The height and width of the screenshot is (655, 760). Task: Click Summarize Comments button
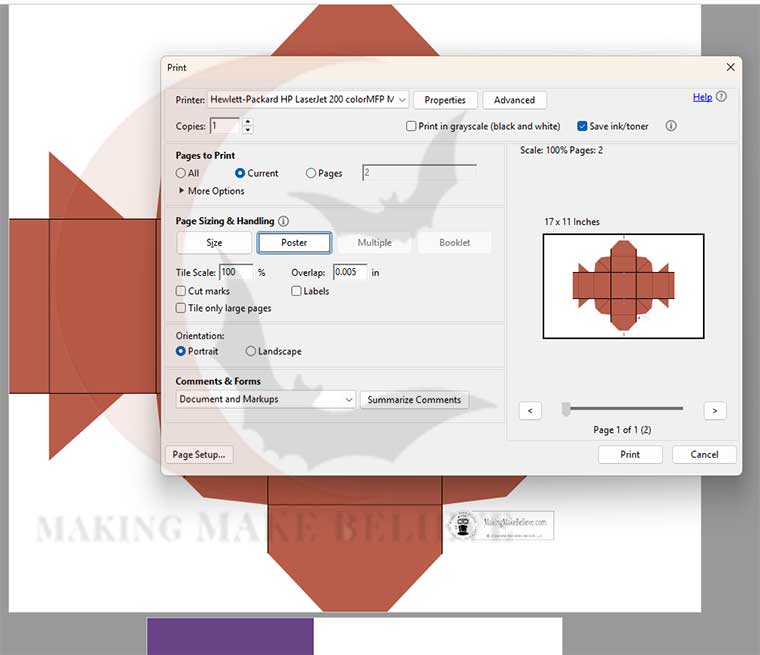click(x=414, y=399)
